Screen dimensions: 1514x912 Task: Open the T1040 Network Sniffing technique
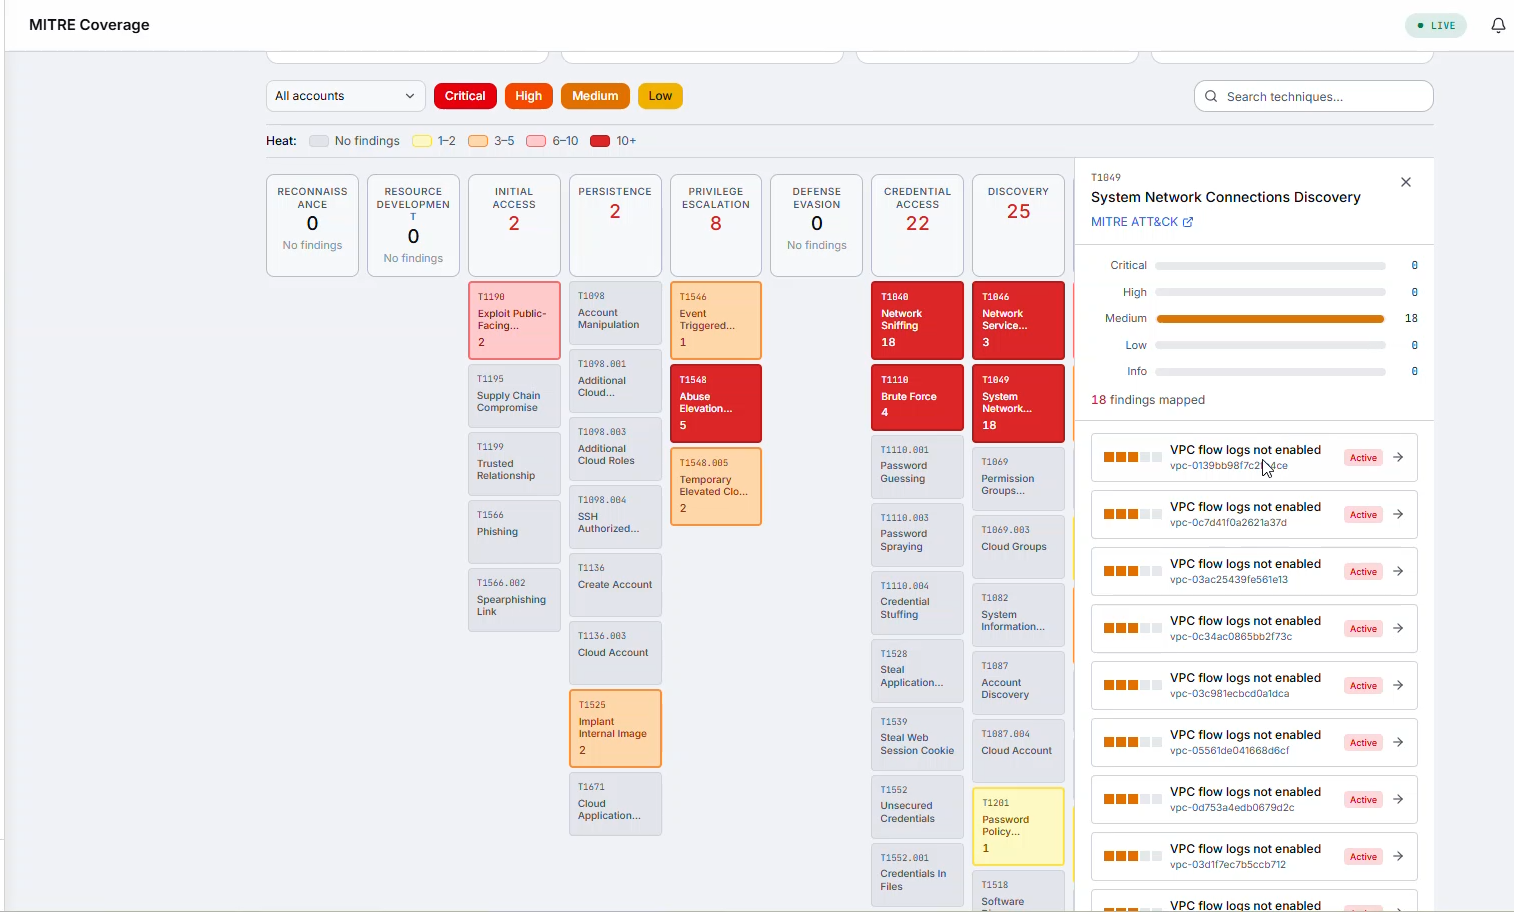[917, 320]
